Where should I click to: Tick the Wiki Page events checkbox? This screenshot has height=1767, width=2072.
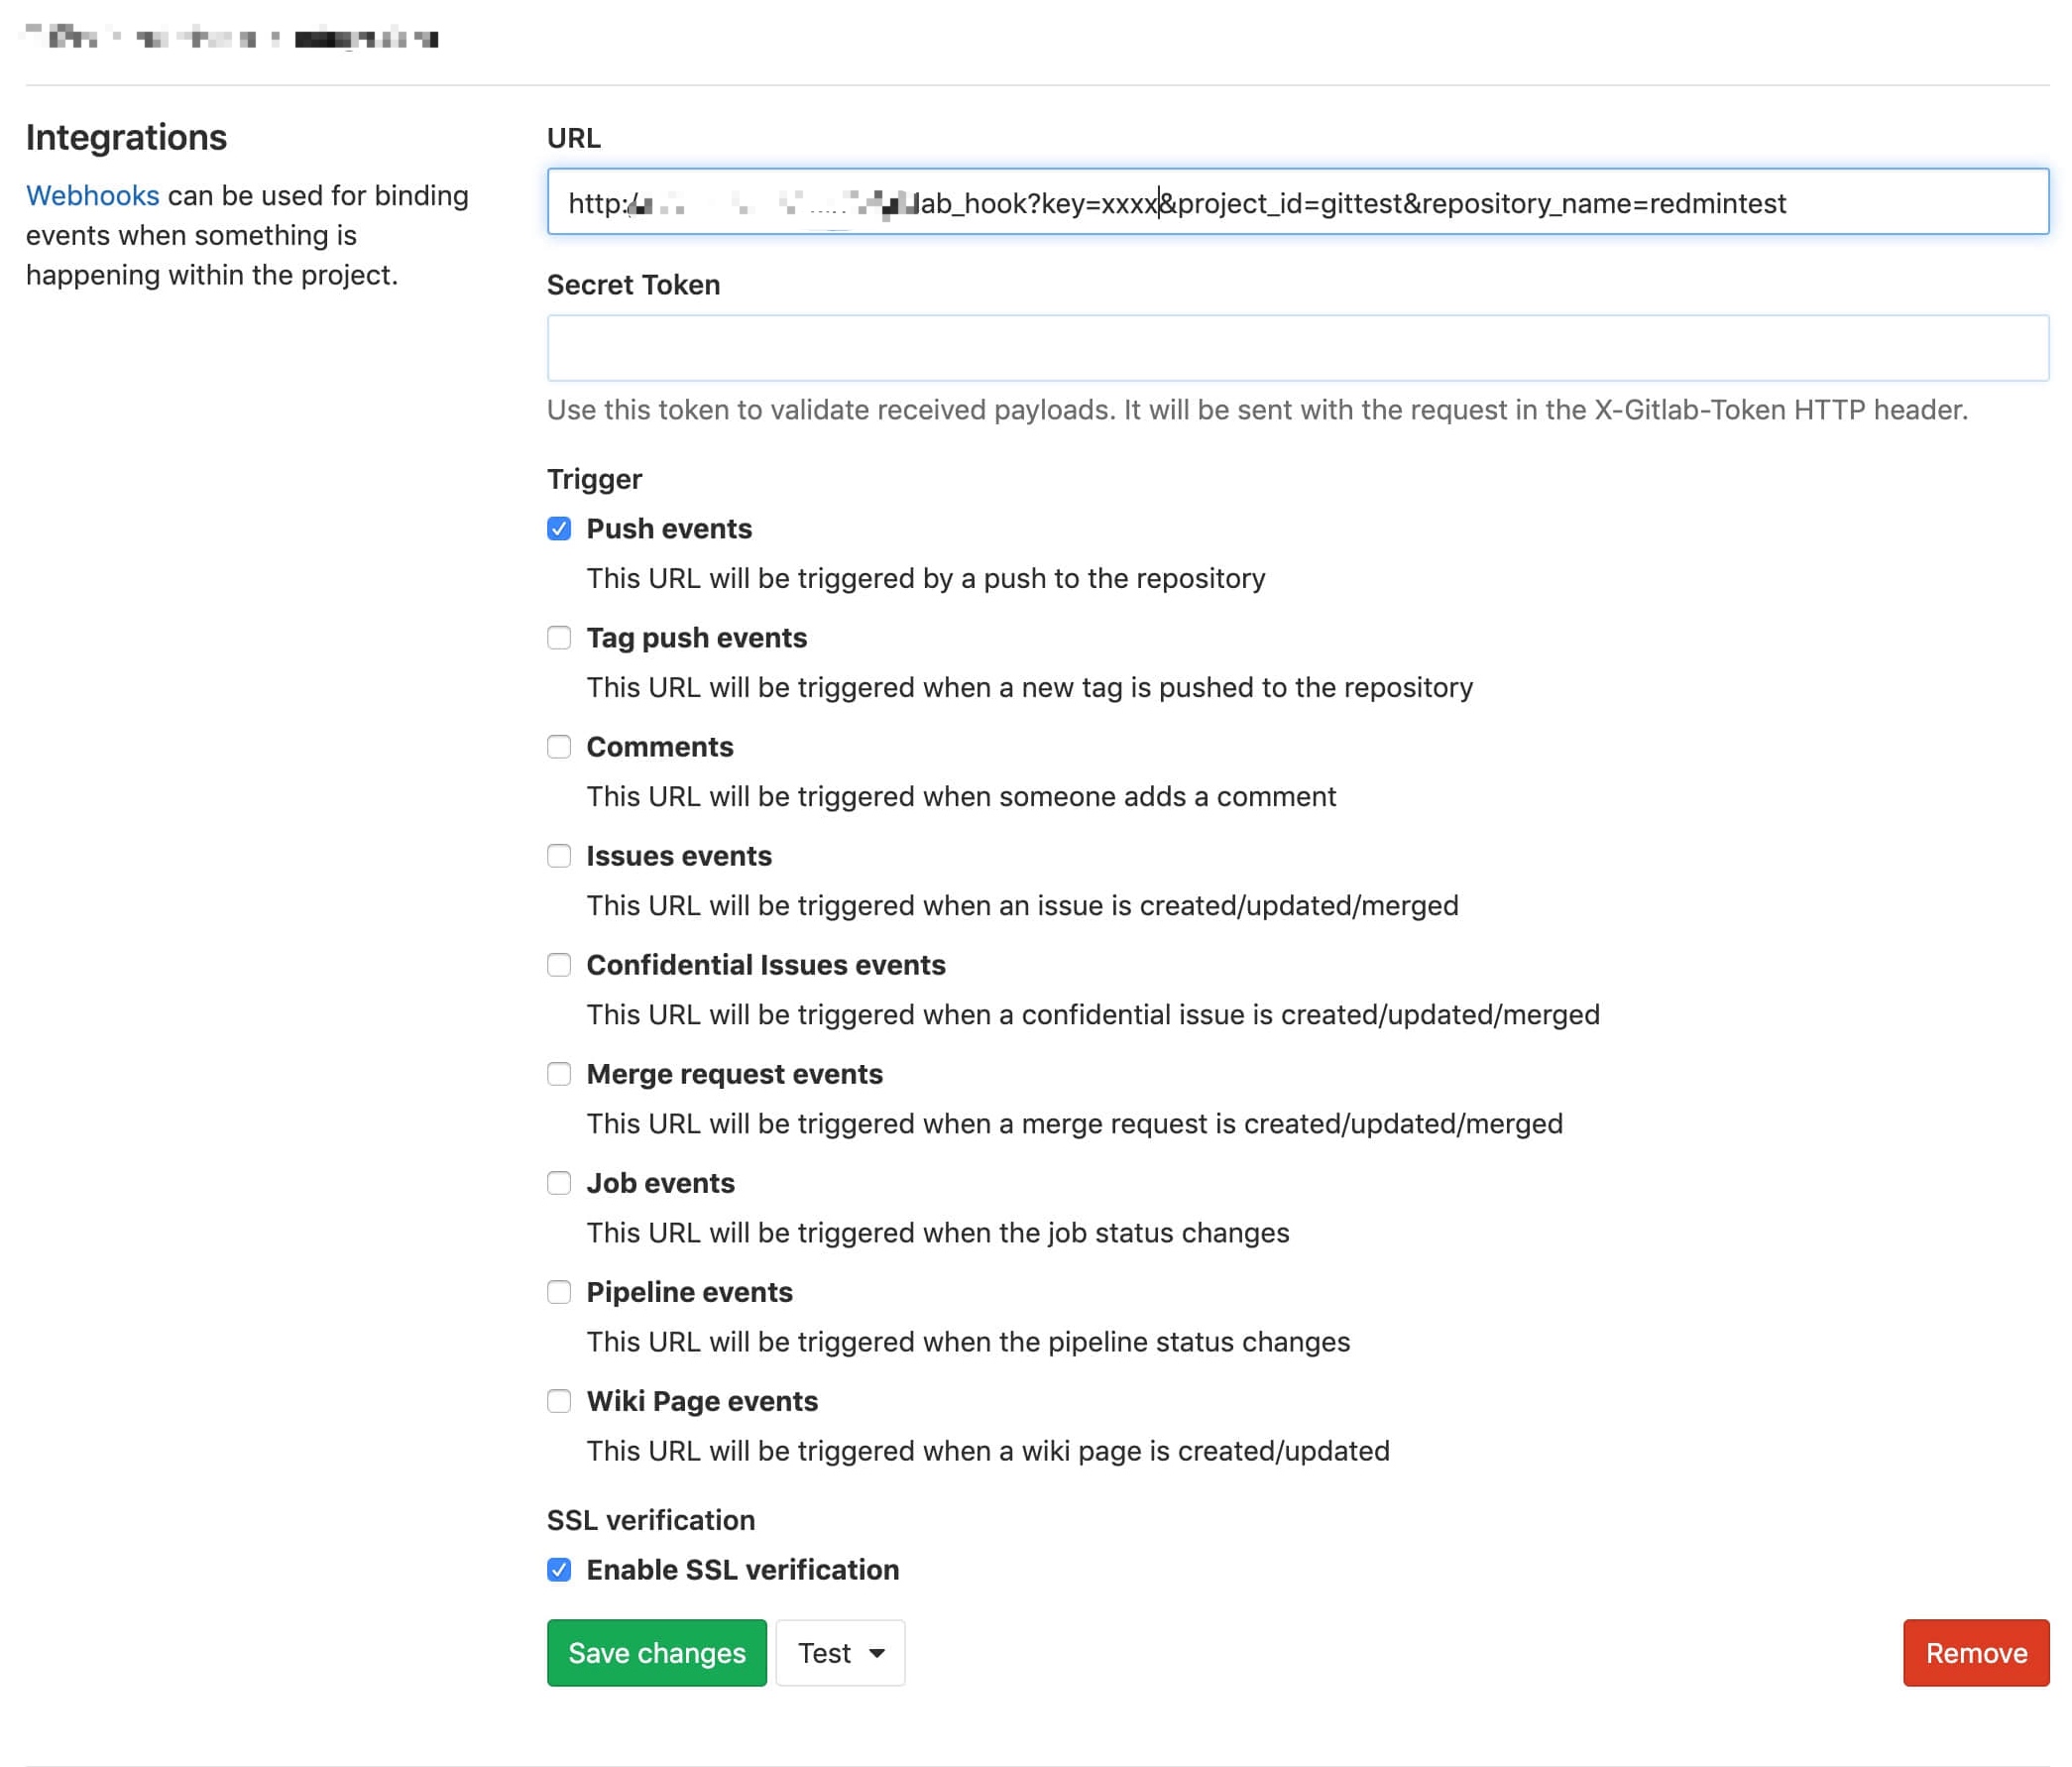click(559, 1400)
